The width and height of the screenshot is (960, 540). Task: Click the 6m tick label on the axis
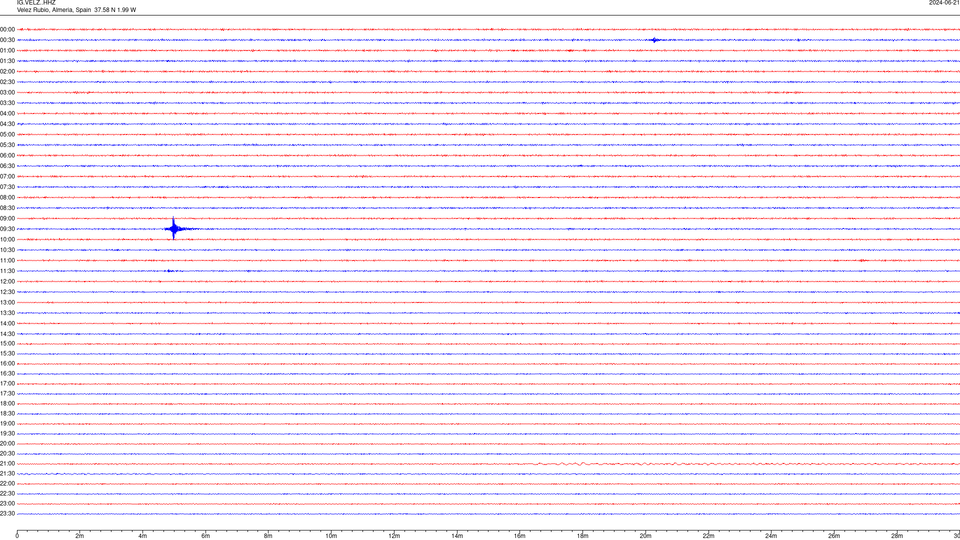pos(206,536)
